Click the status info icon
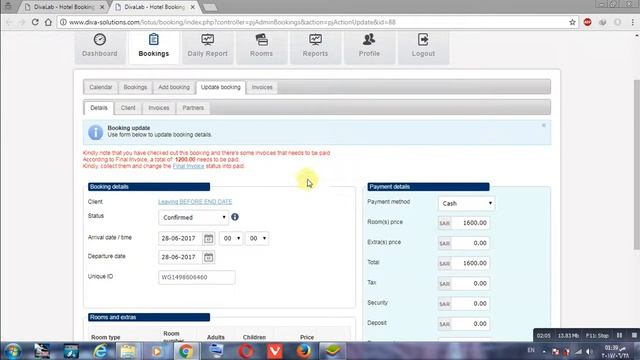The width and height of the screenshot is (640, 360). pyautogui.click(x=235, y=217)
